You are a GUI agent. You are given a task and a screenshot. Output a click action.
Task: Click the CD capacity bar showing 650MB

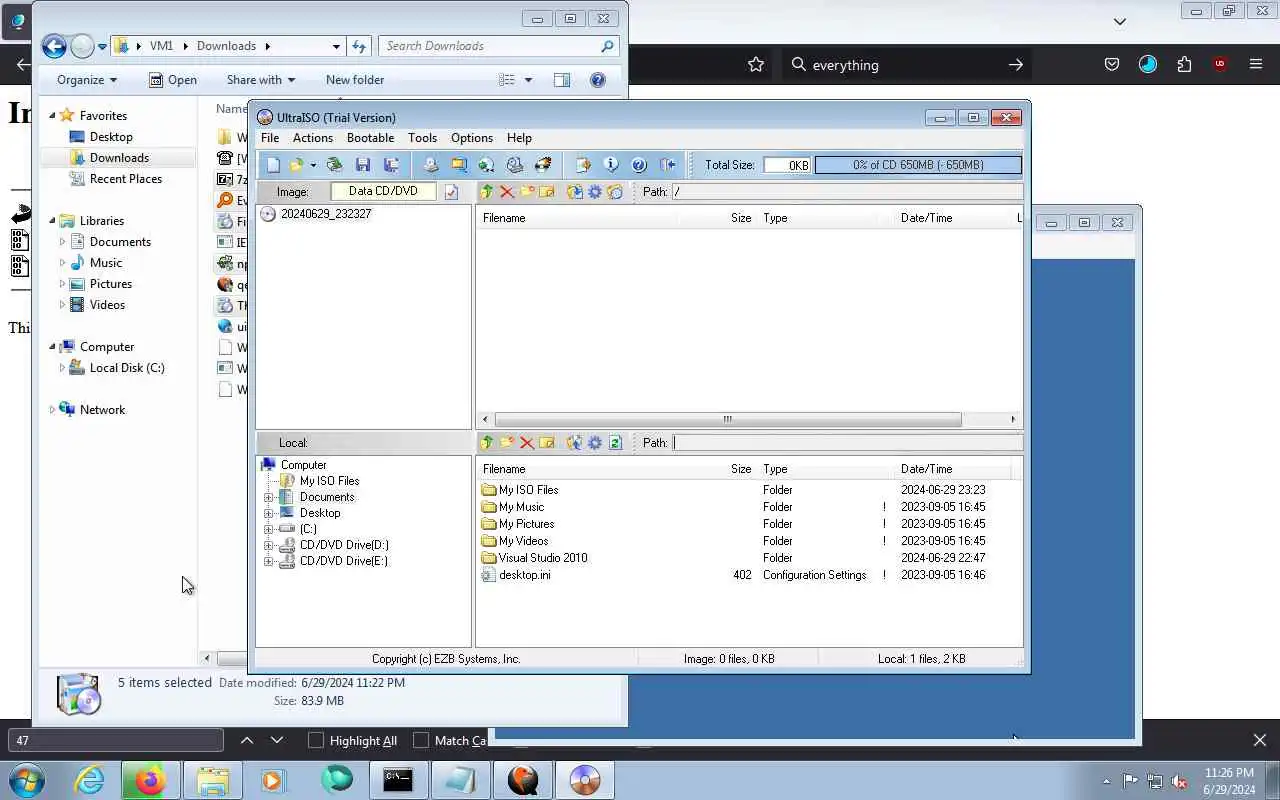coord(918,165)
